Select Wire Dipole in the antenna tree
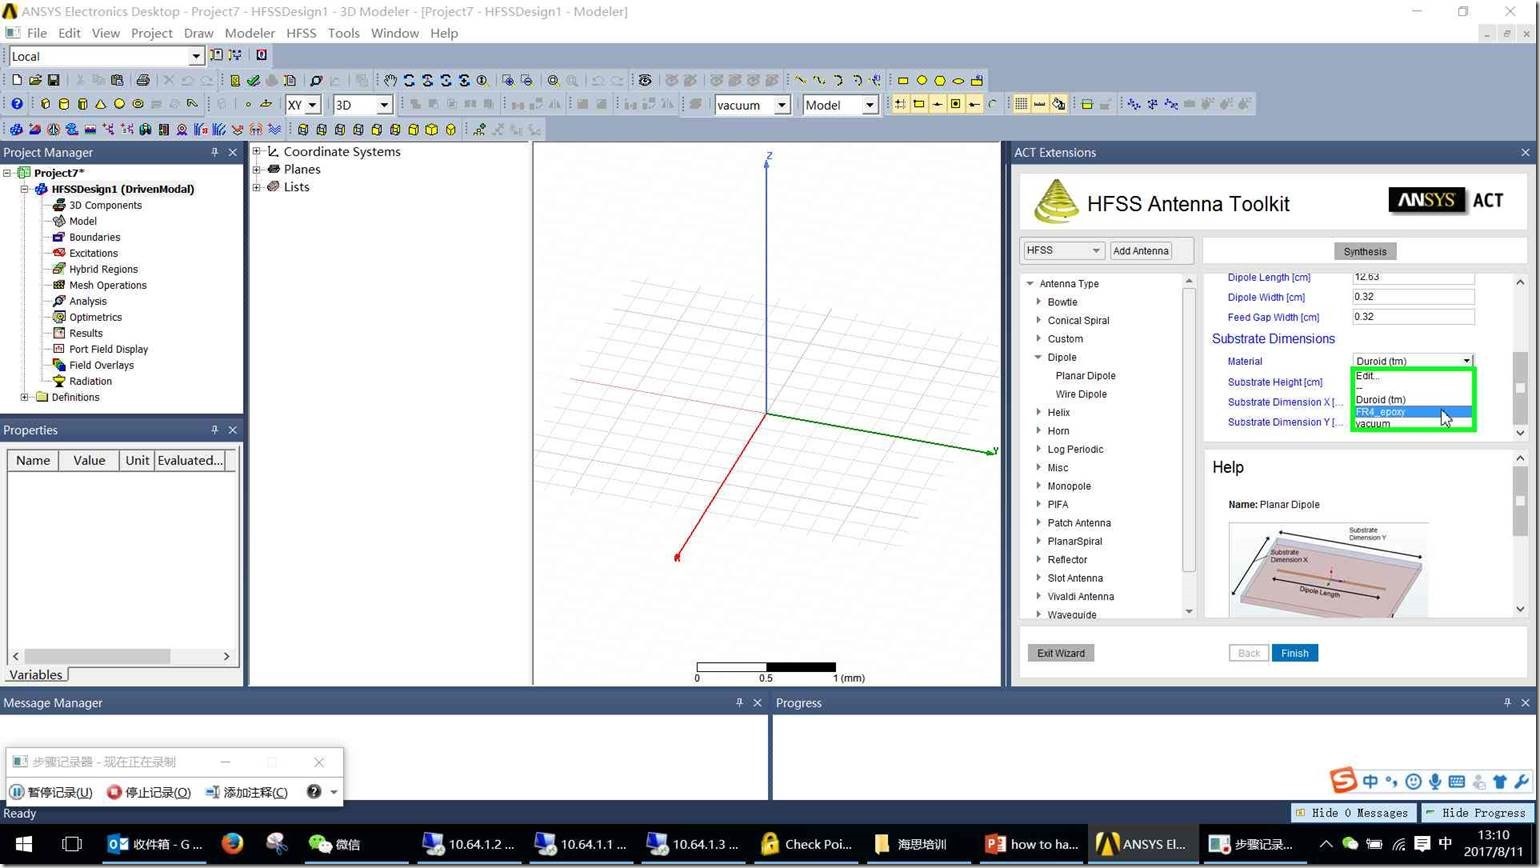Image resolution: width=1540 pixels, height=868 pixels. [1081, 394]
